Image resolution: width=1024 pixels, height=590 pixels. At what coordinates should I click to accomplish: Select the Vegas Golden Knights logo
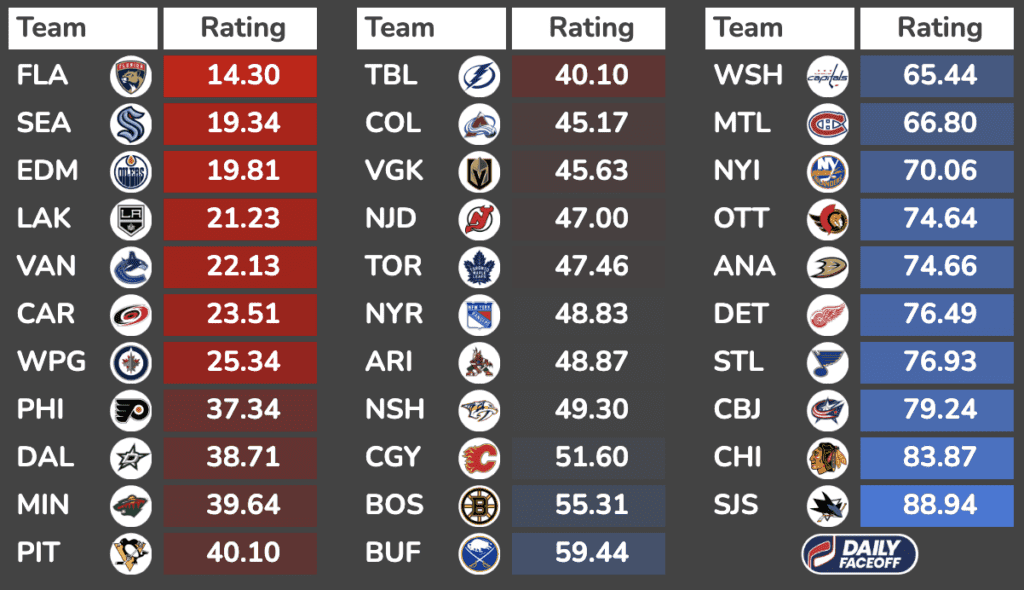coord(479,172)
